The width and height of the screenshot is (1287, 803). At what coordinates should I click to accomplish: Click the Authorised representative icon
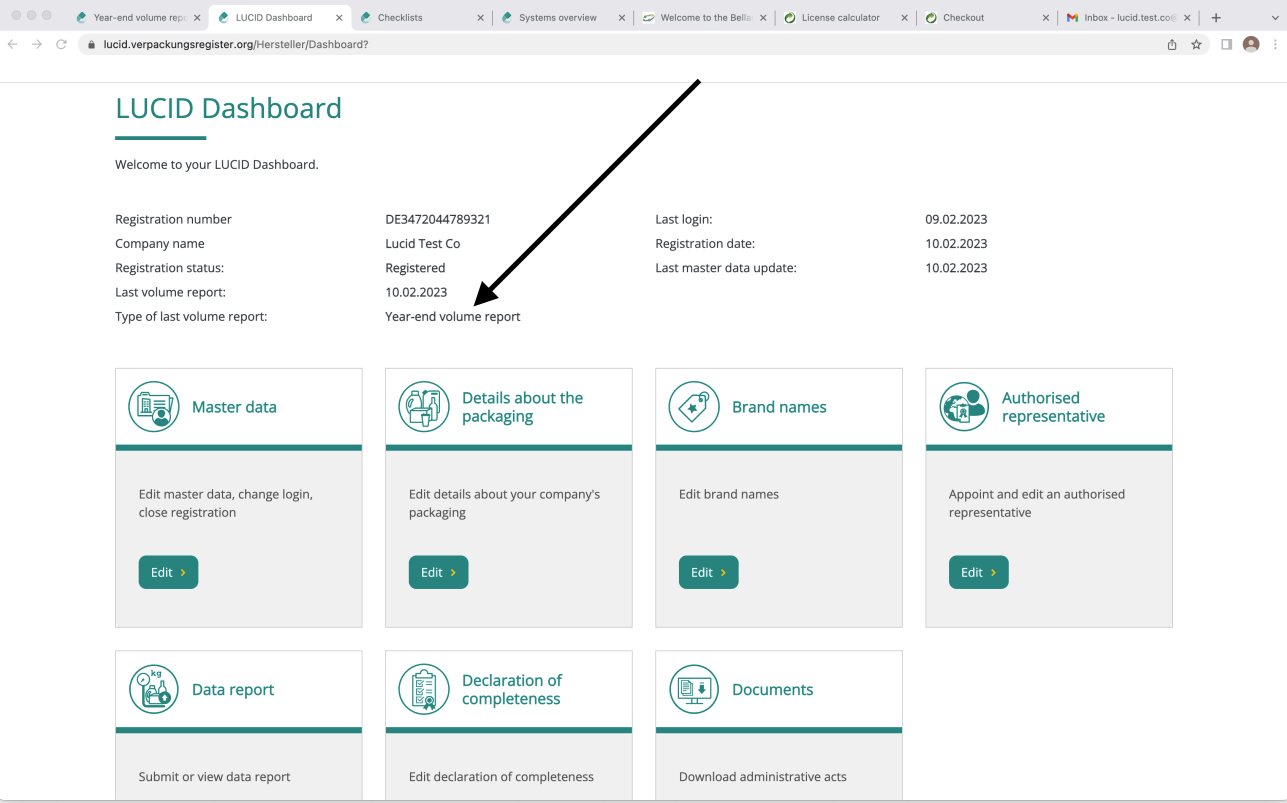[964, 407]
